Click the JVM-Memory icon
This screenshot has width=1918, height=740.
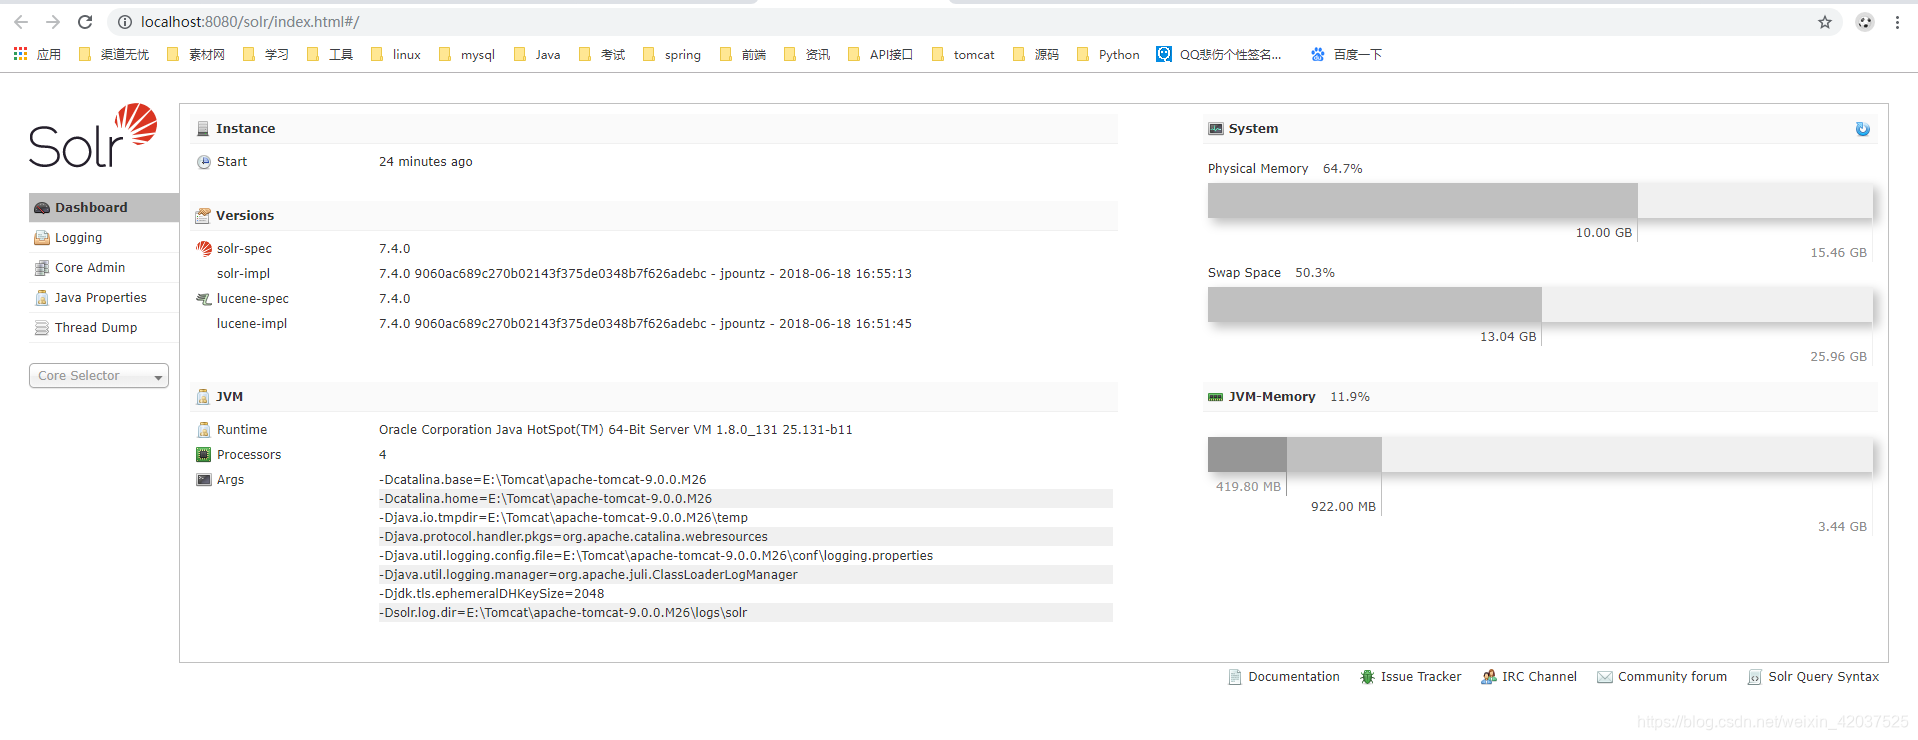(x=1216, y=397)
